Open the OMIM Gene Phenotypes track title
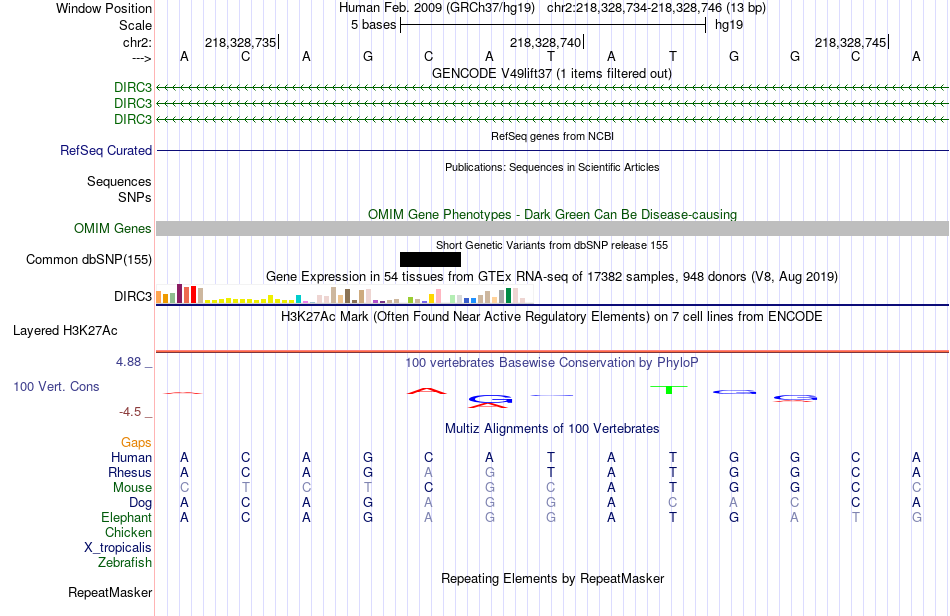The image size is (950, 616). (552, 214)
